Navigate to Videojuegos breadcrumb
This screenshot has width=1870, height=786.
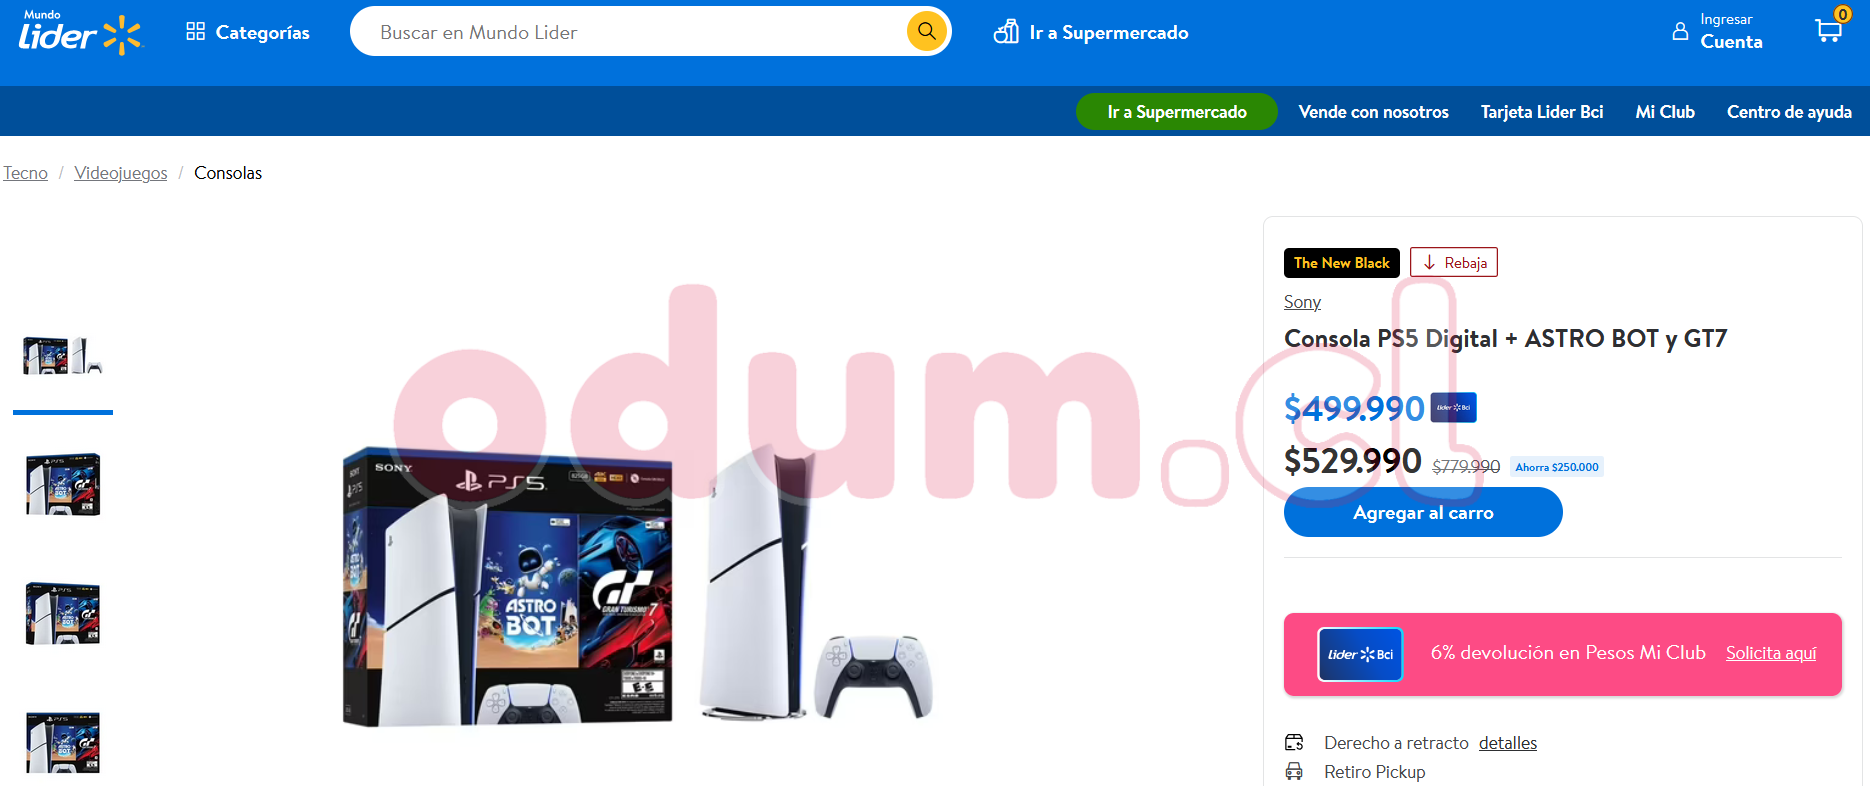[121, 173]
